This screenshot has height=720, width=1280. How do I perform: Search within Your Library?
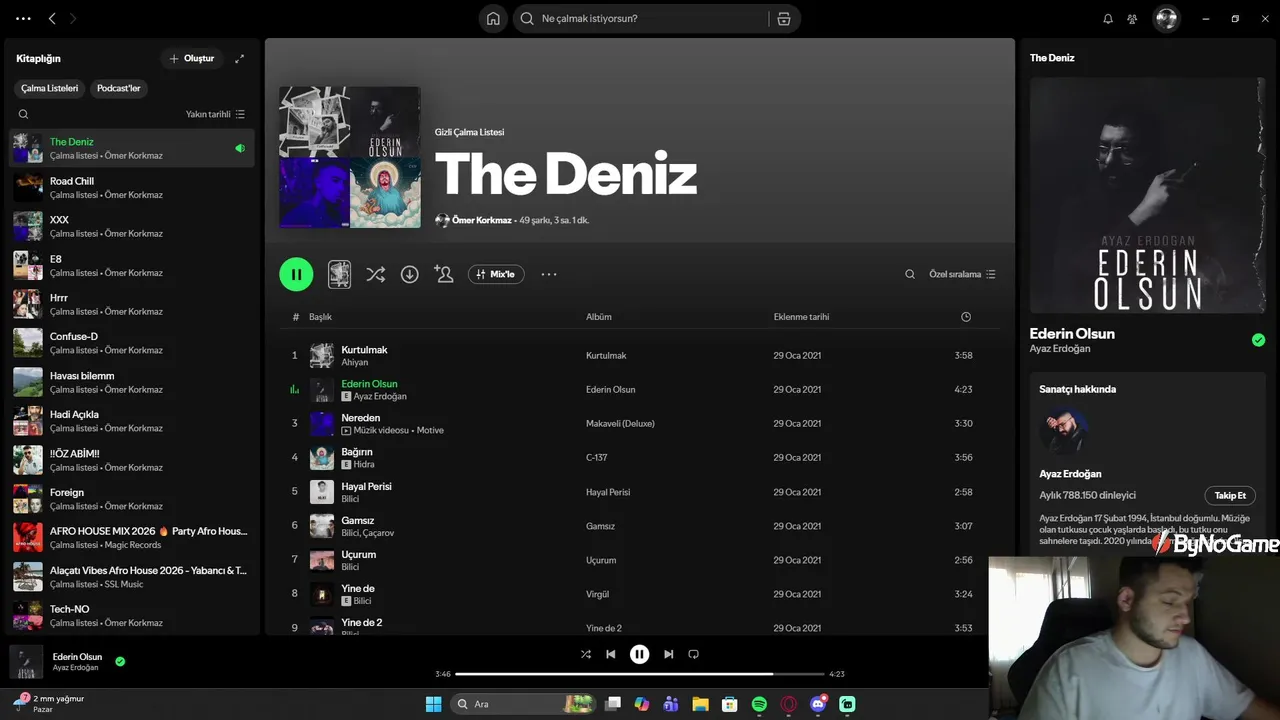click(x=23, y=114)
